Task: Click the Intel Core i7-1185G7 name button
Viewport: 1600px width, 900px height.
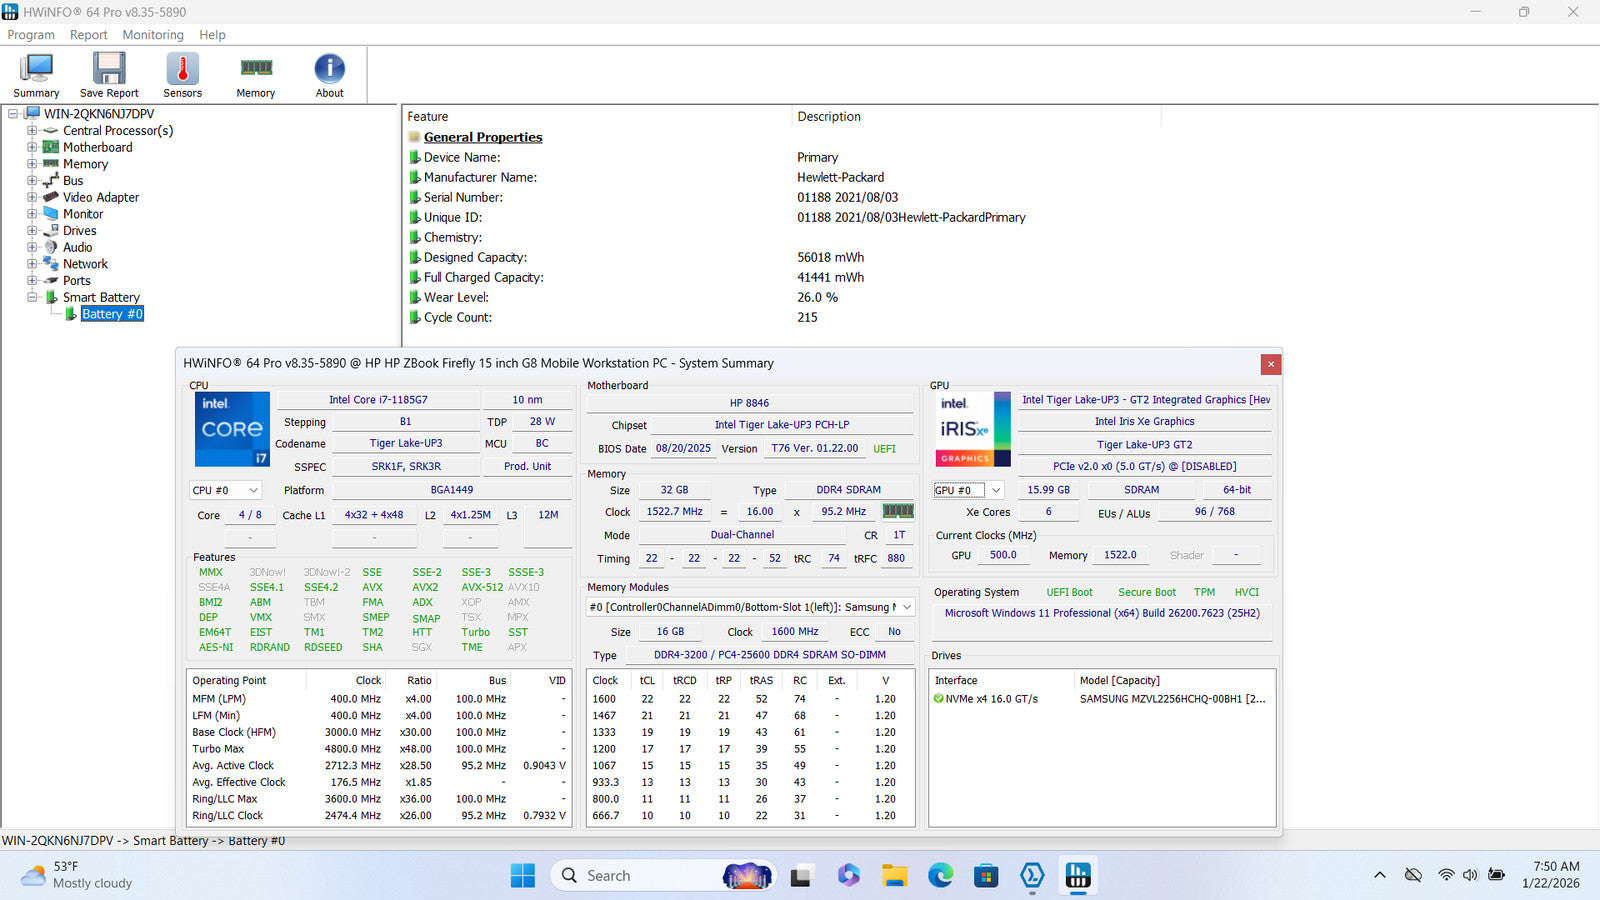Action: [378, 399]
